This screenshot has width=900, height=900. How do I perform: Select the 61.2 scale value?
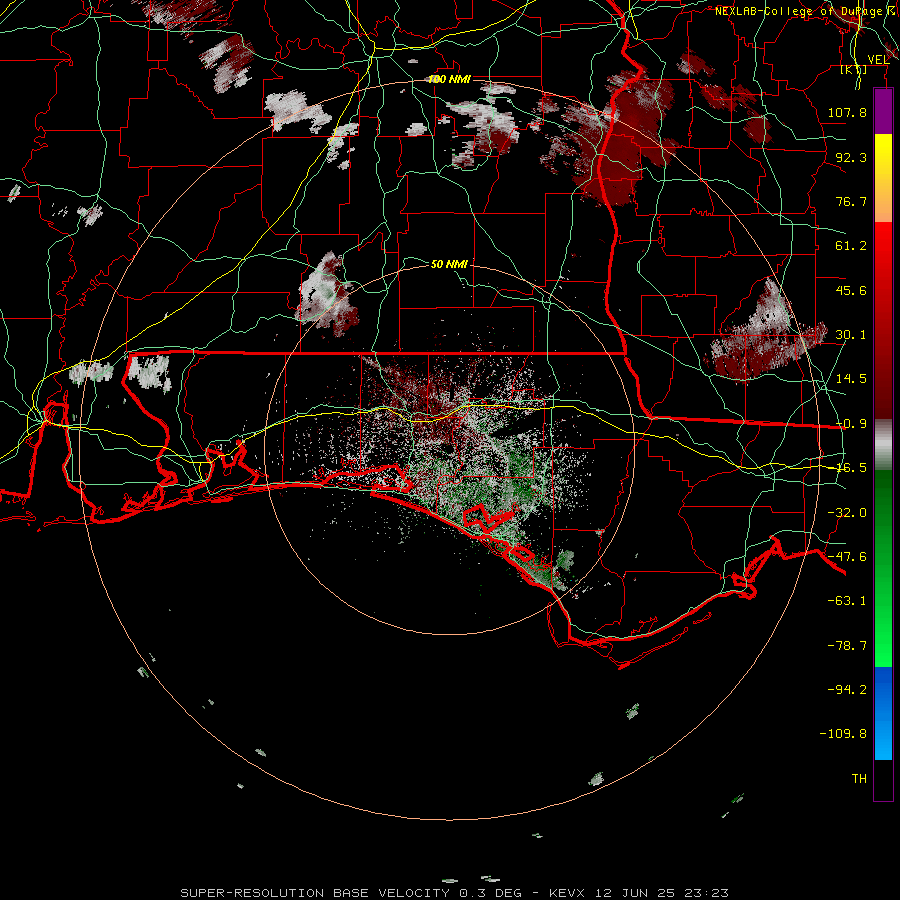point(851,246)
